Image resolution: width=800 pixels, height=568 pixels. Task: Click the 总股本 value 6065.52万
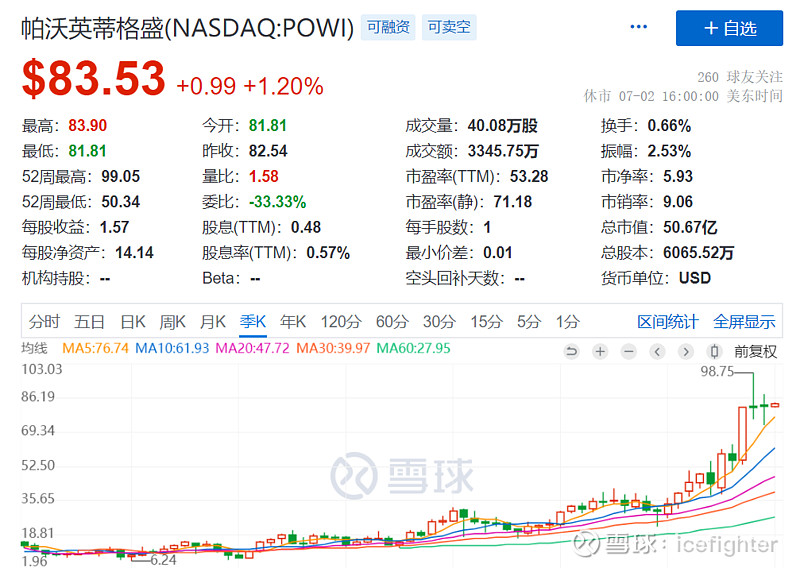coord(698,253)
